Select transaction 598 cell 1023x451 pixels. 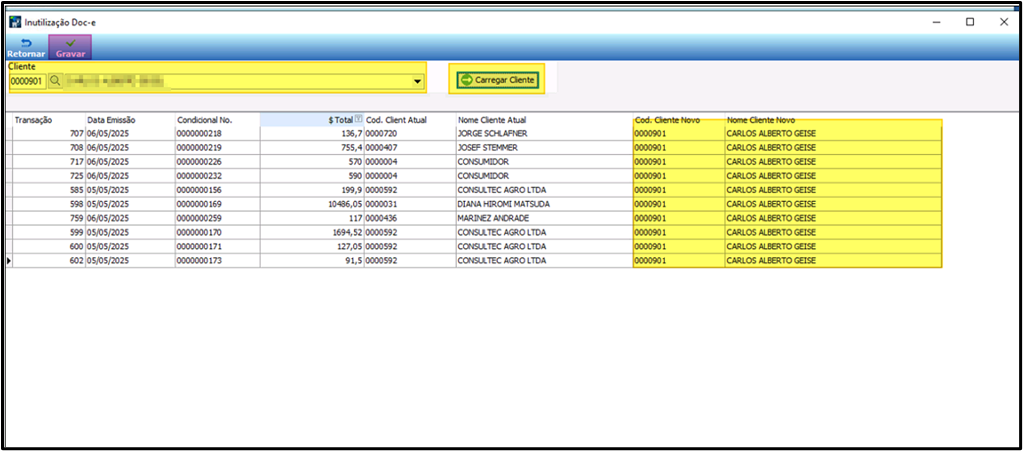coord(49,204)
